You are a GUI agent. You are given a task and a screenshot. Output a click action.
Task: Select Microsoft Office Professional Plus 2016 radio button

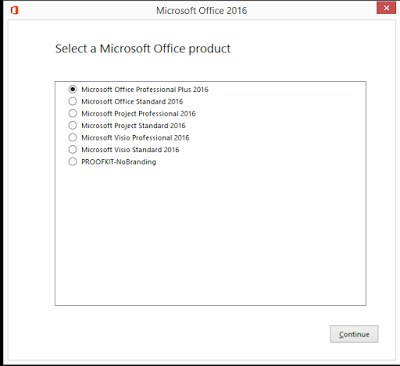point(73,89)
